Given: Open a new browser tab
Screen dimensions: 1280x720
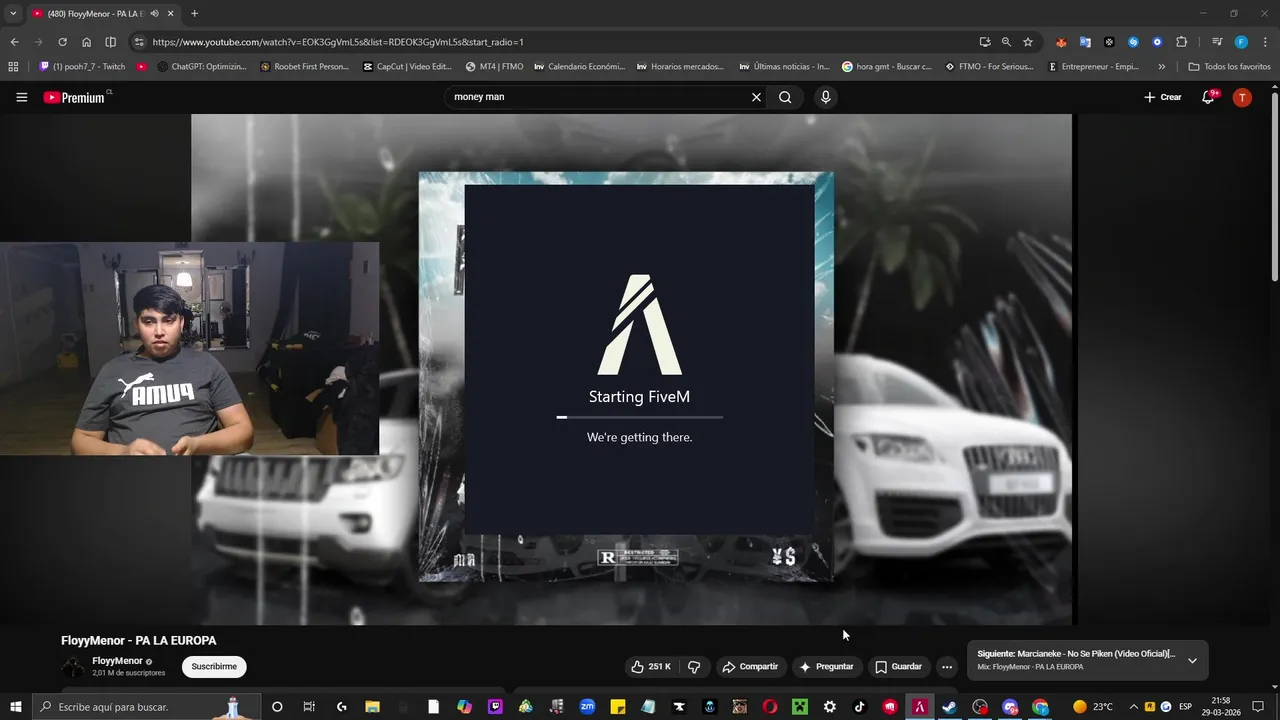Looking at the screenshot, I should coord(194,13).
